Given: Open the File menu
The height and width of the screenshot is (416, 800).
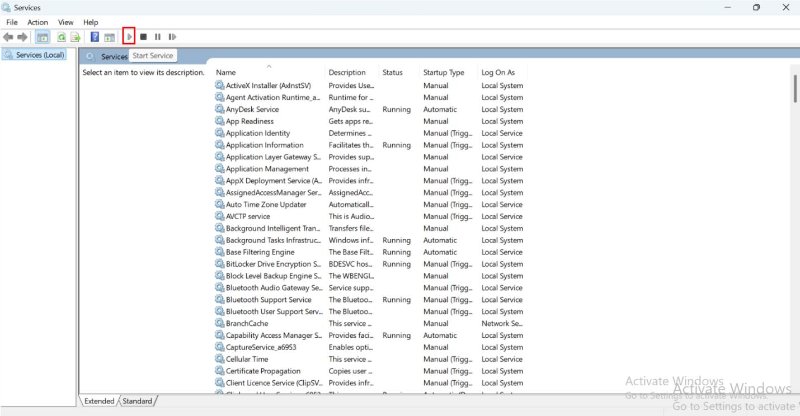Looking at the screenshot, I should (12, 22).
